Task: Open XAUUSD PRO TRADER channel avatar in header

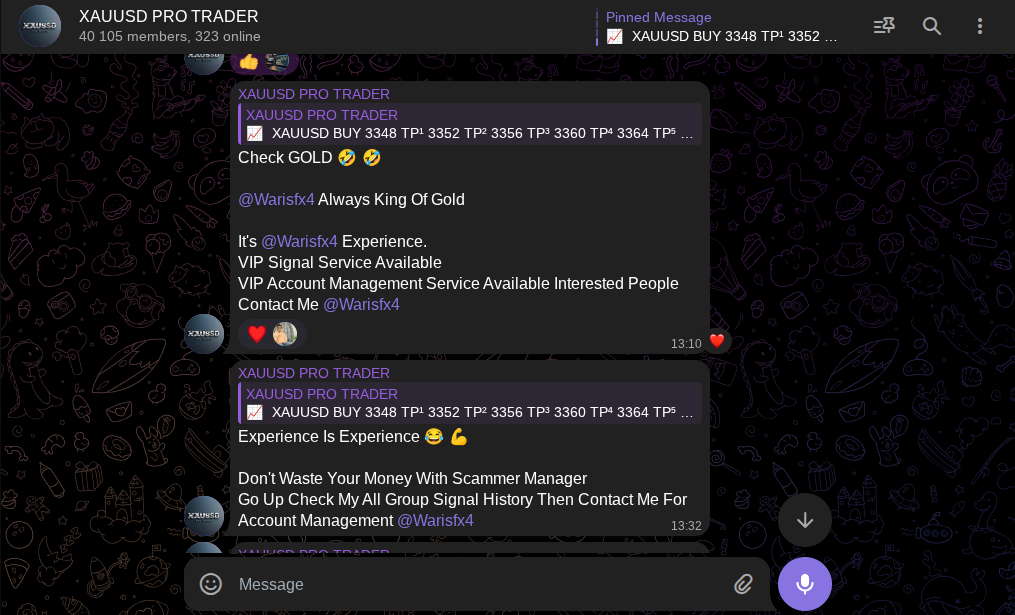Action: coord(39,26)
